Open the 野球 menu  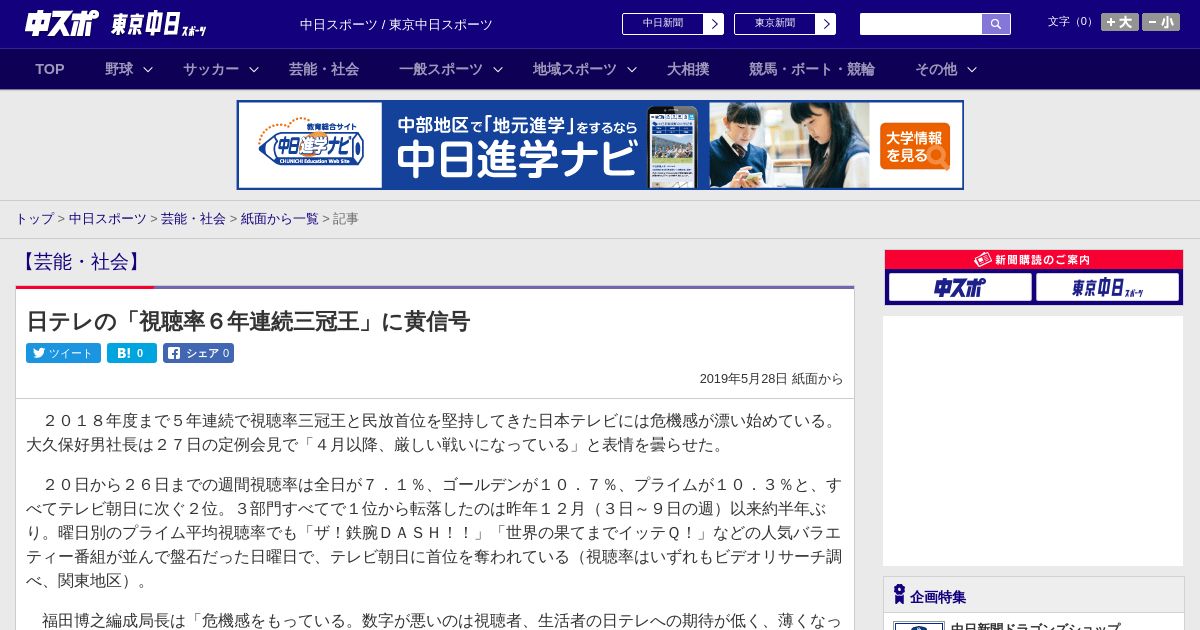click(x=119, y=69)
